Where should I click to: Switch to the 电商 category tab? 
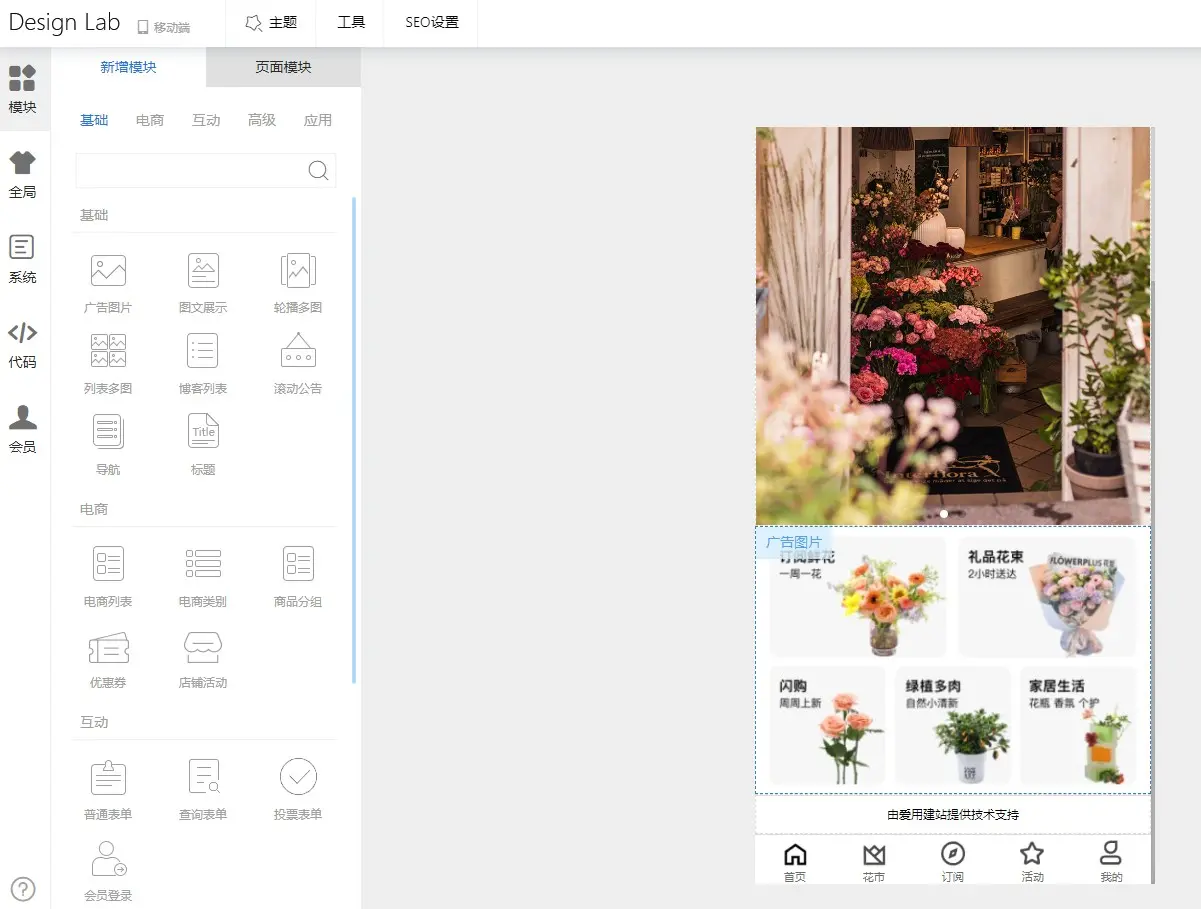150,120
